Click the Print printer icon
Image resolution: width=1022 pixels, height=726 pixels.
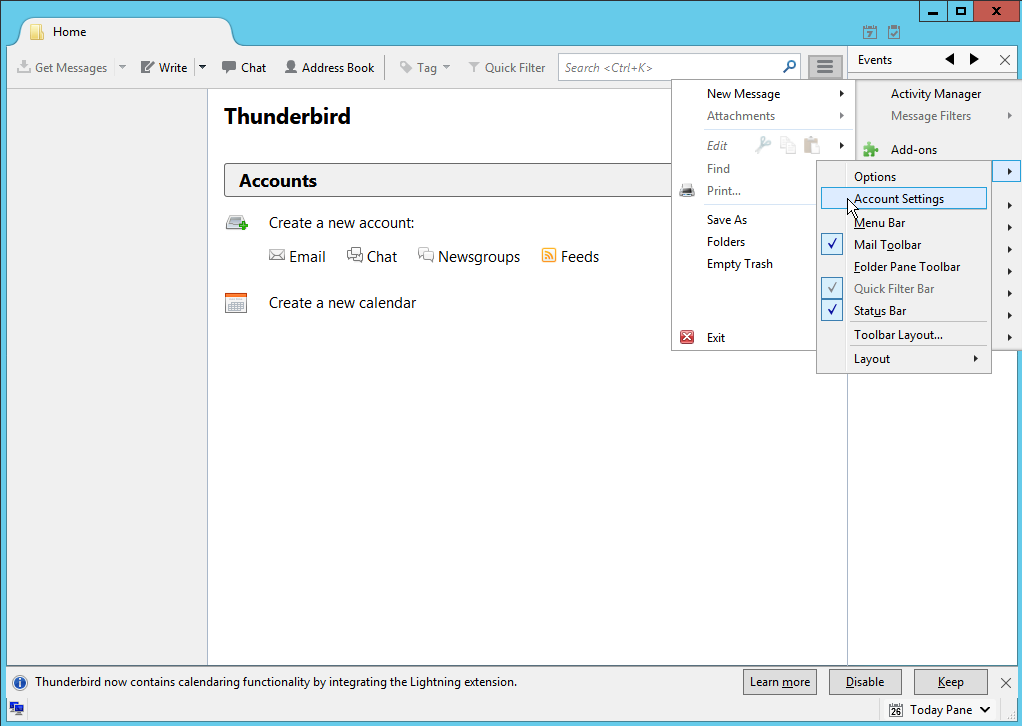click(x=687, y=191)
